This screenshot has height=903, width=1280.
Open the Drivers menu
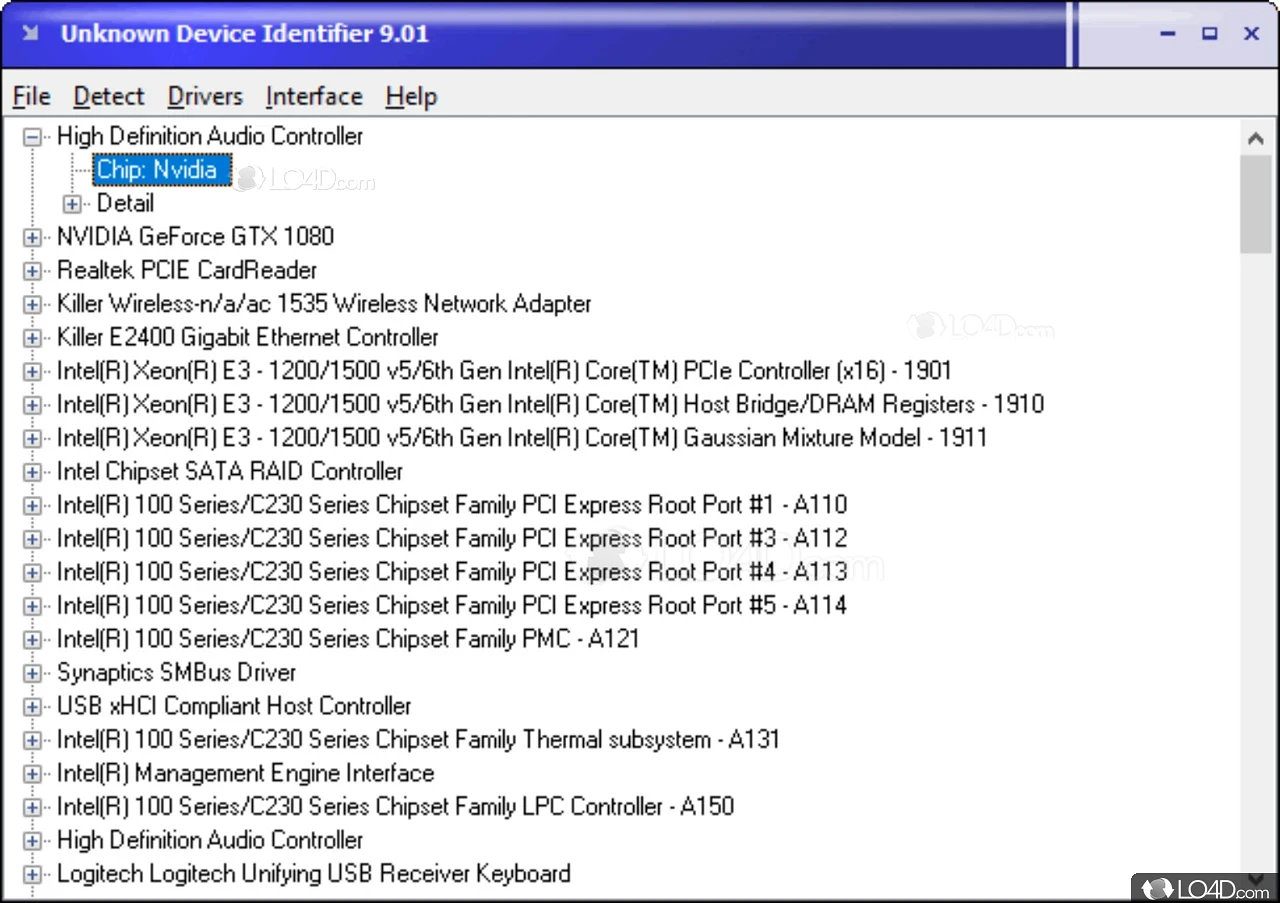coord(205,97)
